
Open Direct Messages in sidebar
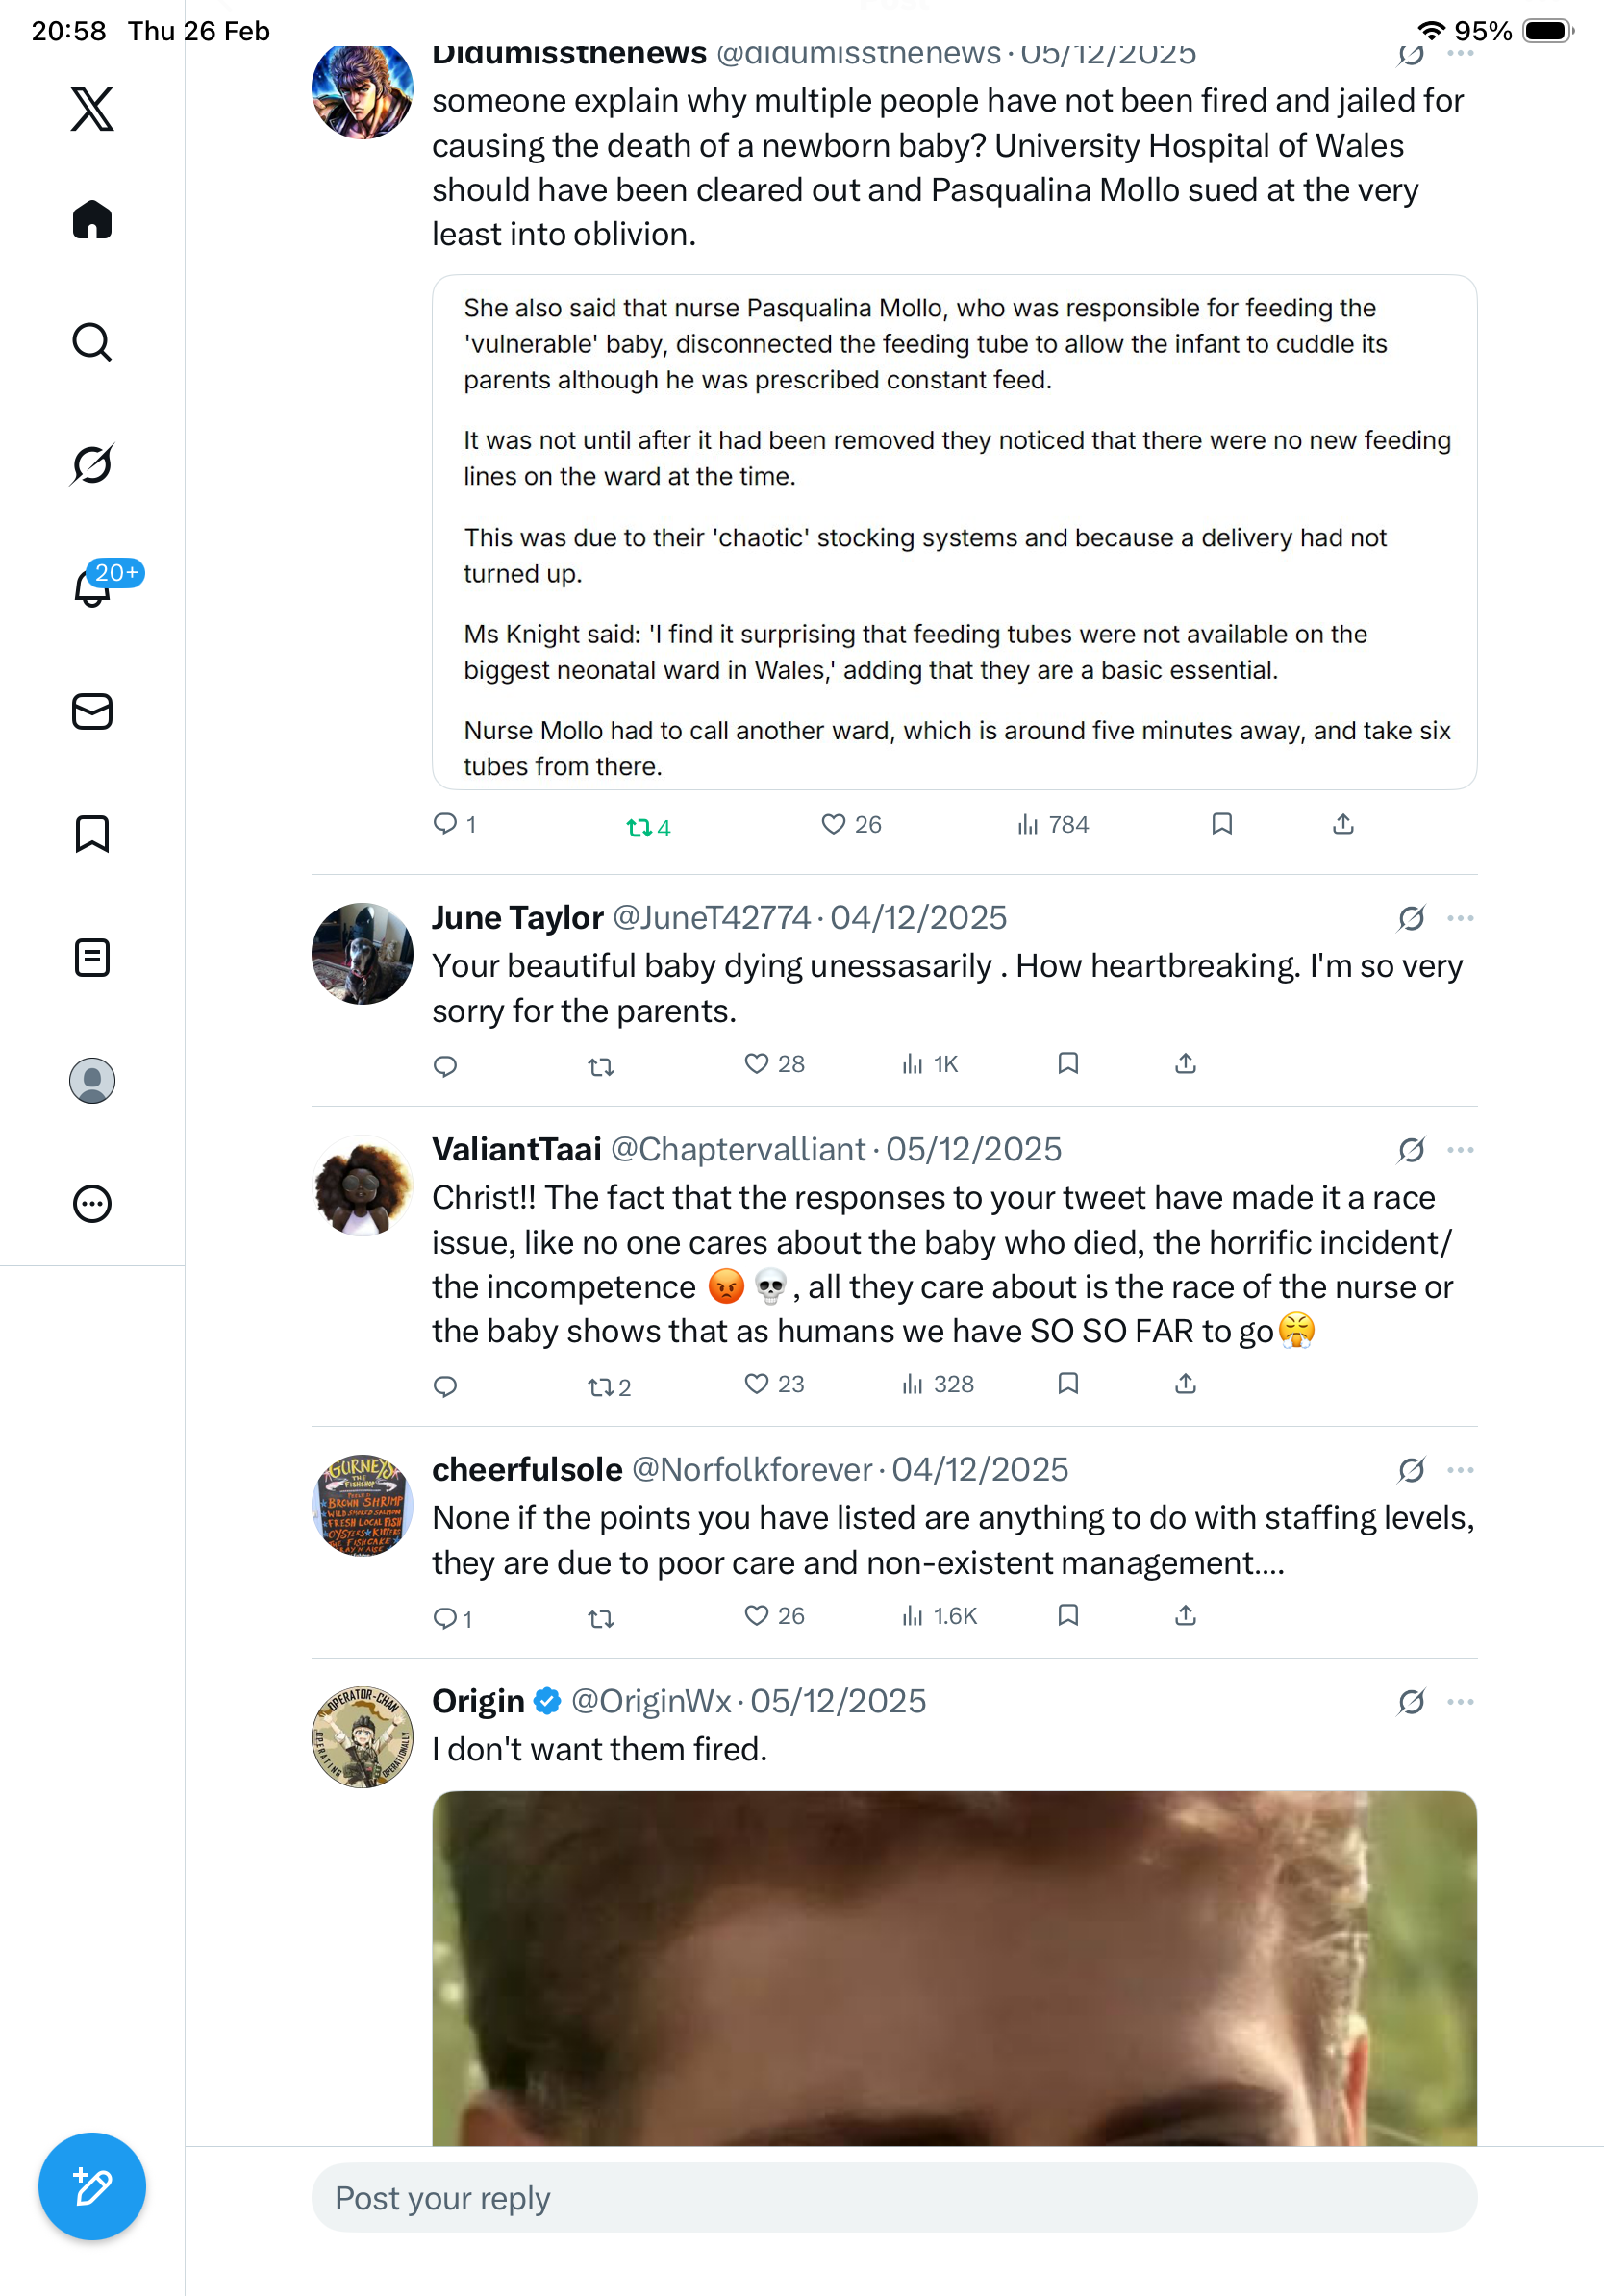tap(92, 711)
